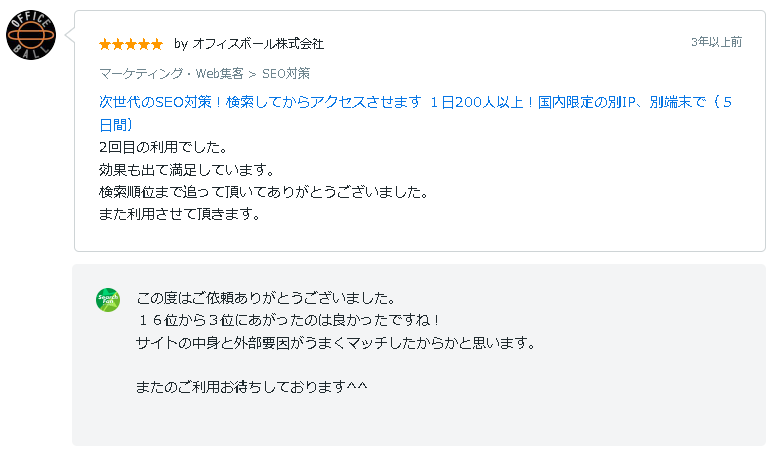Click the second orange rating star
775x453 pixels.
tap(118, 45)
